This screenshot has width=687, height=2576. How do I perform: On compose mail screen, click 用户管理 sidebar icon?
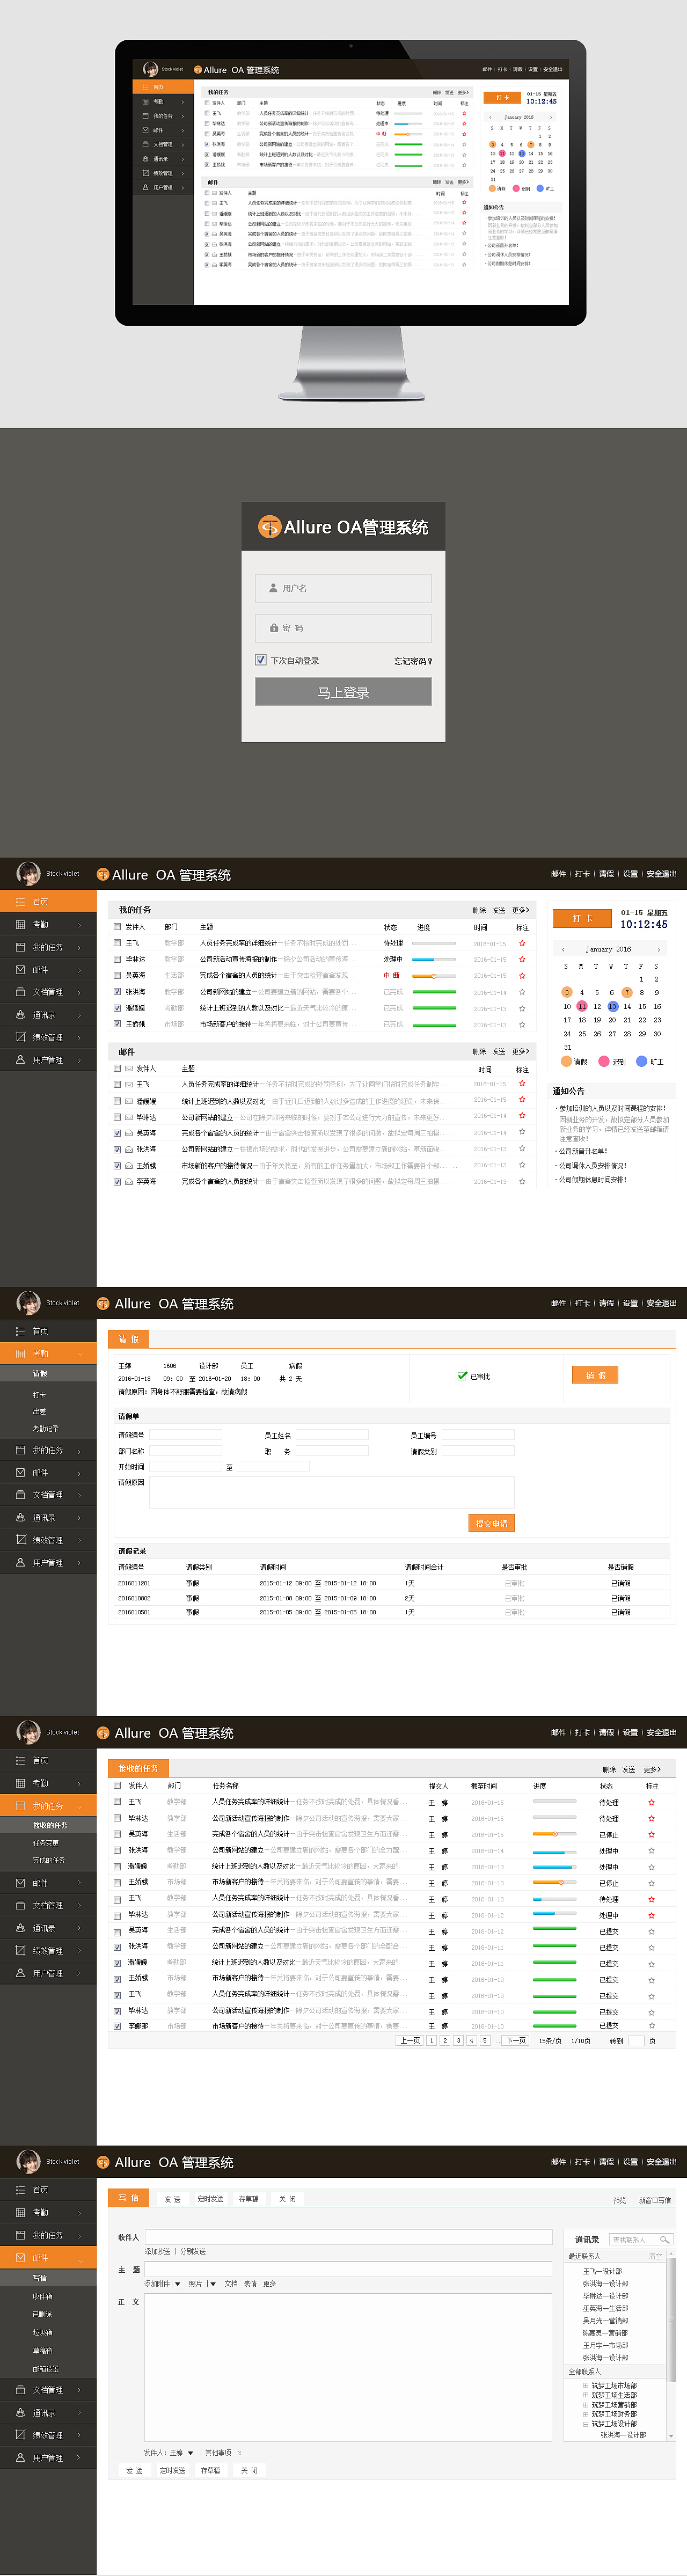[x=20, y=2457]
